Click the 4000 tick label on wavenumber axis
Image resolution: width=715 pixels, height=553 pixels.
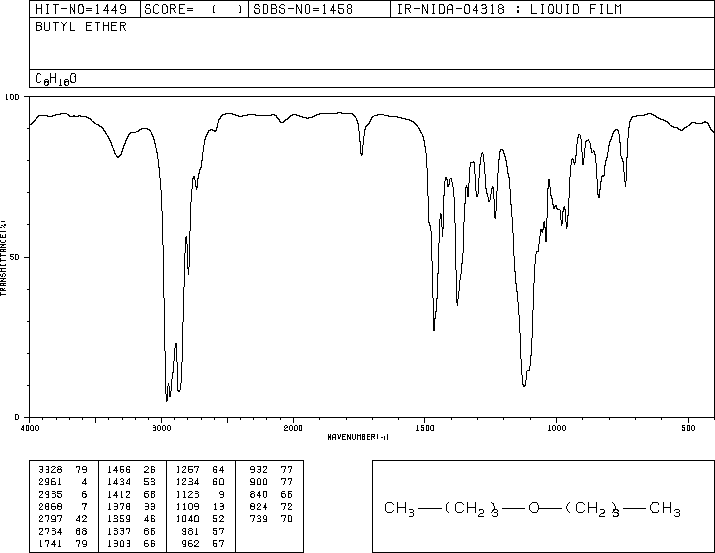(x=30, y=427)
